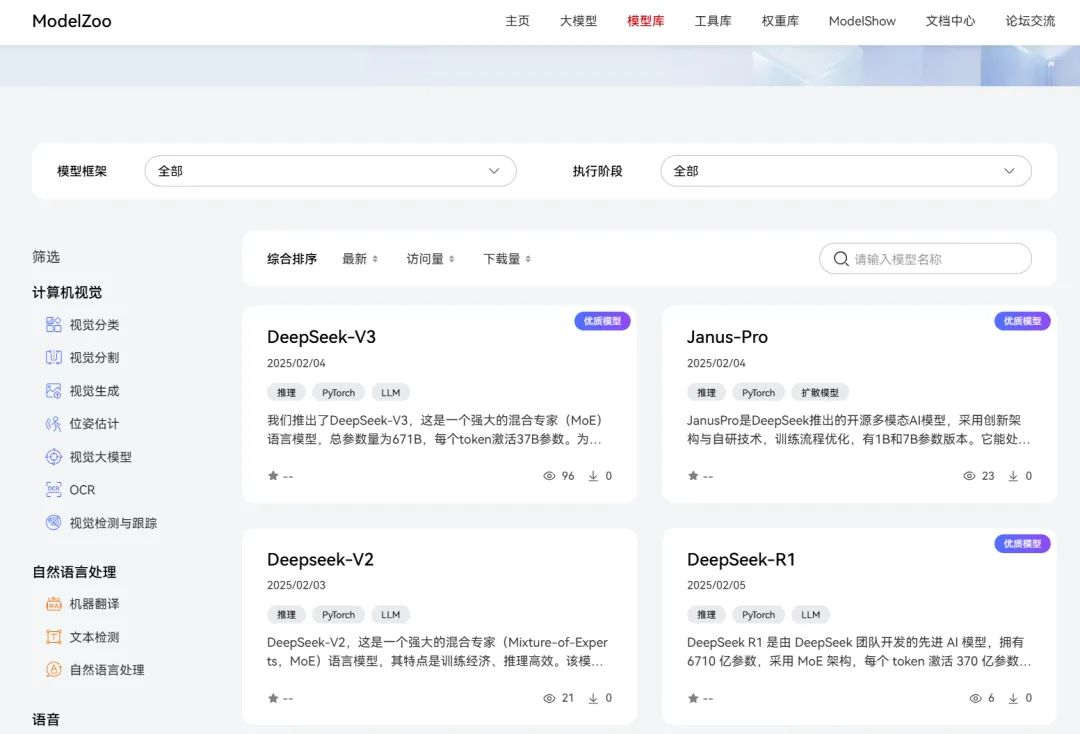
Task: Open 视觉检测与跟踪 using its sidebar icon
Action: pyautogui.click(x=55, y=522)
